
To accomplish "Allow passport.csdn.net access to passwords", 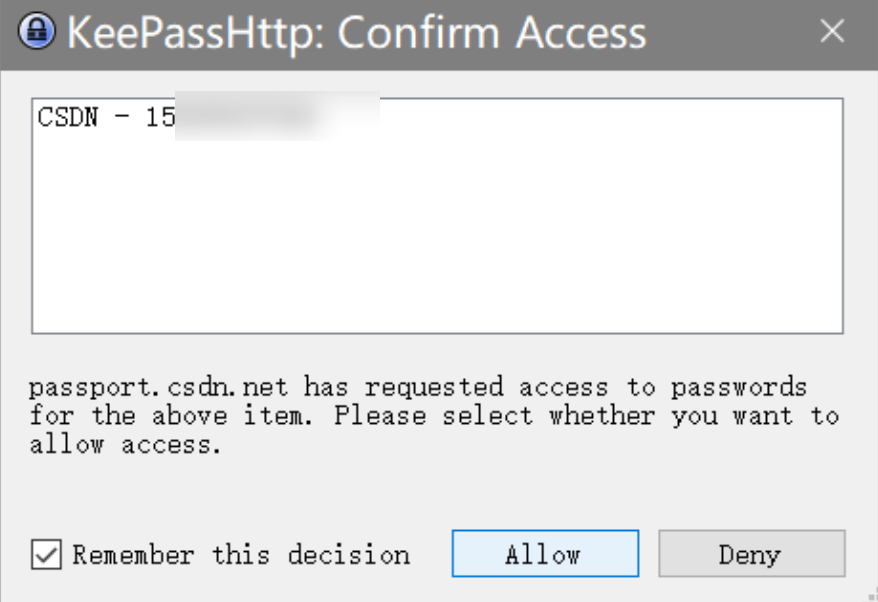I will [x=544, y=553].
